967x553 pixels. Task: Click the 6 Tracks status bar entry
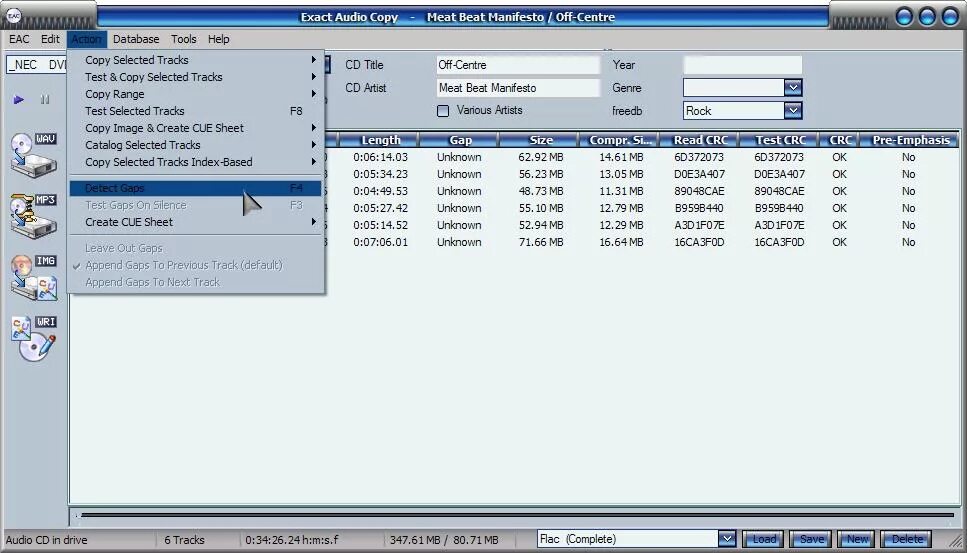click(x=184, y=540)
